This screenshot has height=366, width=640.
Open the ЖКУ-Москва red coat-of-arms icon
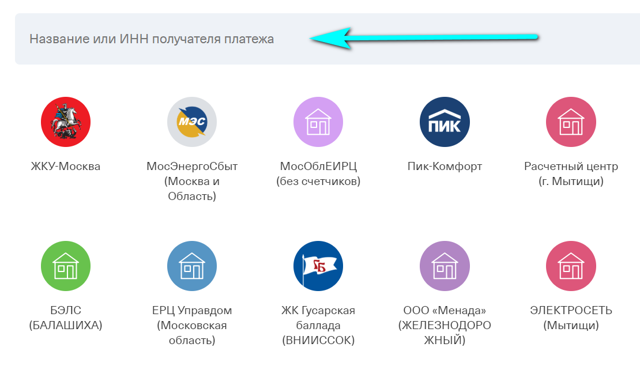66,122
